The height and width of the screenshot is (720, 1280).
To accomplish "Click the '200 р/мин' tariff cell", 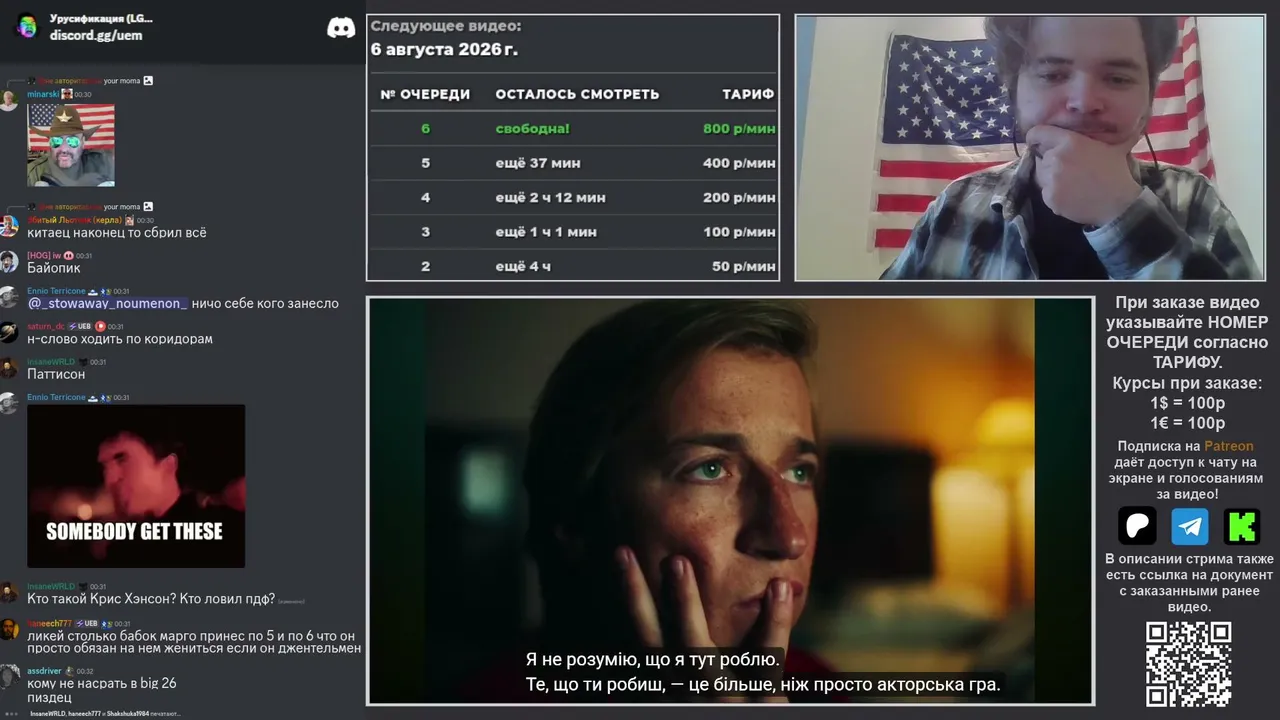I will (739, 198).
